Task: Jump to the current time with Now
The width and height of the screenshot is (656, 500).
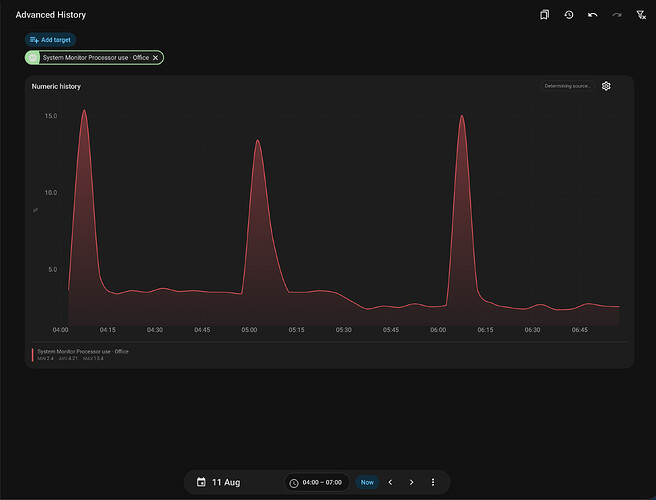Action: click(367, 482)
